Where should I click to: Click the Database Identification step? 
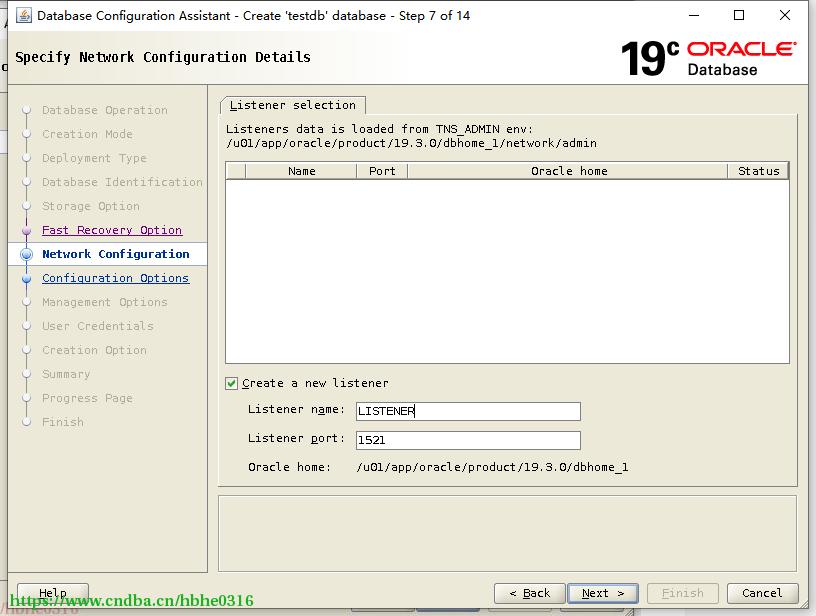pyautogui.click(x=122, y=182)
